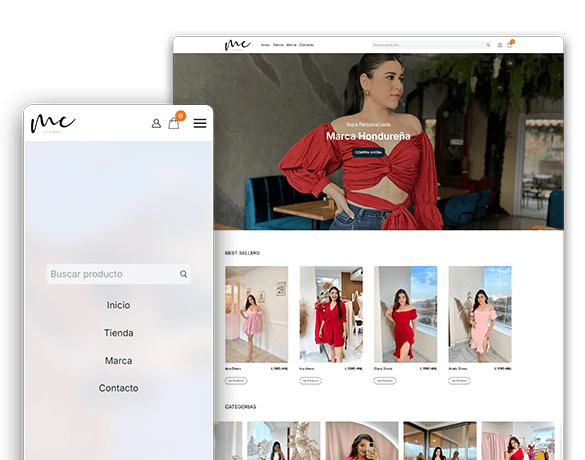Image resolution: width=585 pixels, height=460 pixels.
Task: Open the light pink dress product thumbnail
Action: point(480,314)
